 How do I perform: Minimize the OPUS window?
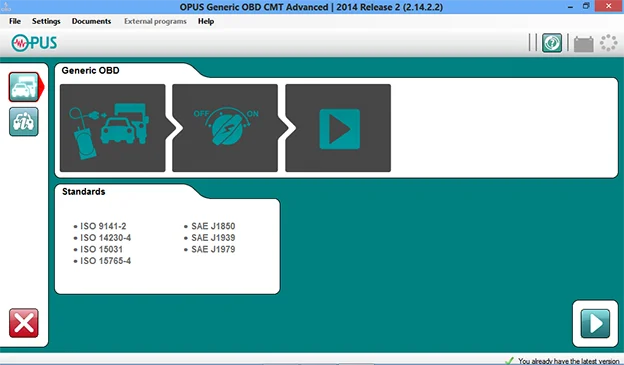[x=570, y=6]
